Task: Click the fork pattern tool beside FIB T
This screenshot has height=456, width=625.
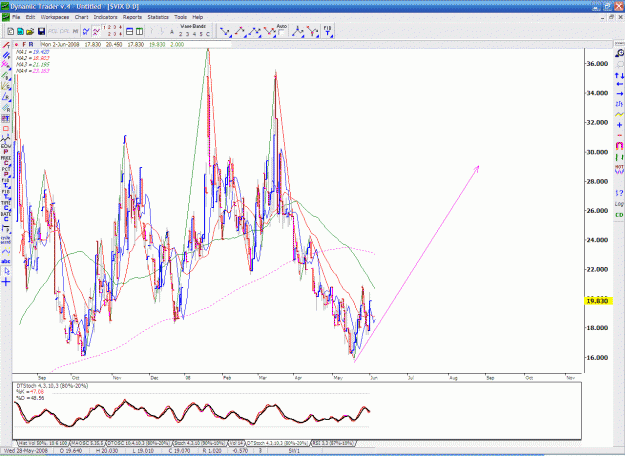Action: point(312,32)
